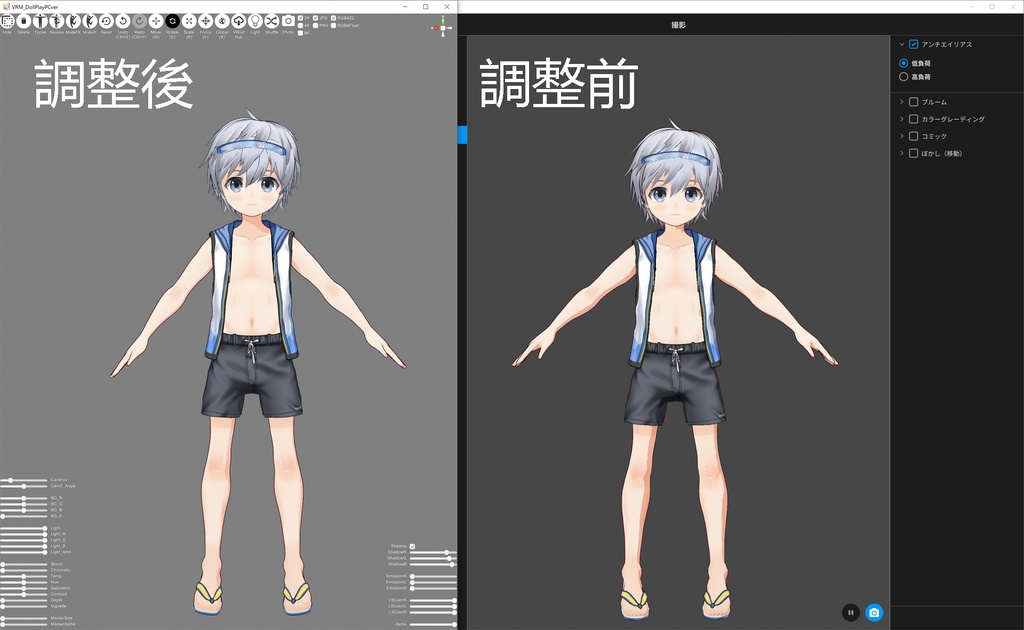Click the Hide UI icon in toolbar
Image resolution: width=1024 pixels, height=630 pixels.
7,21
